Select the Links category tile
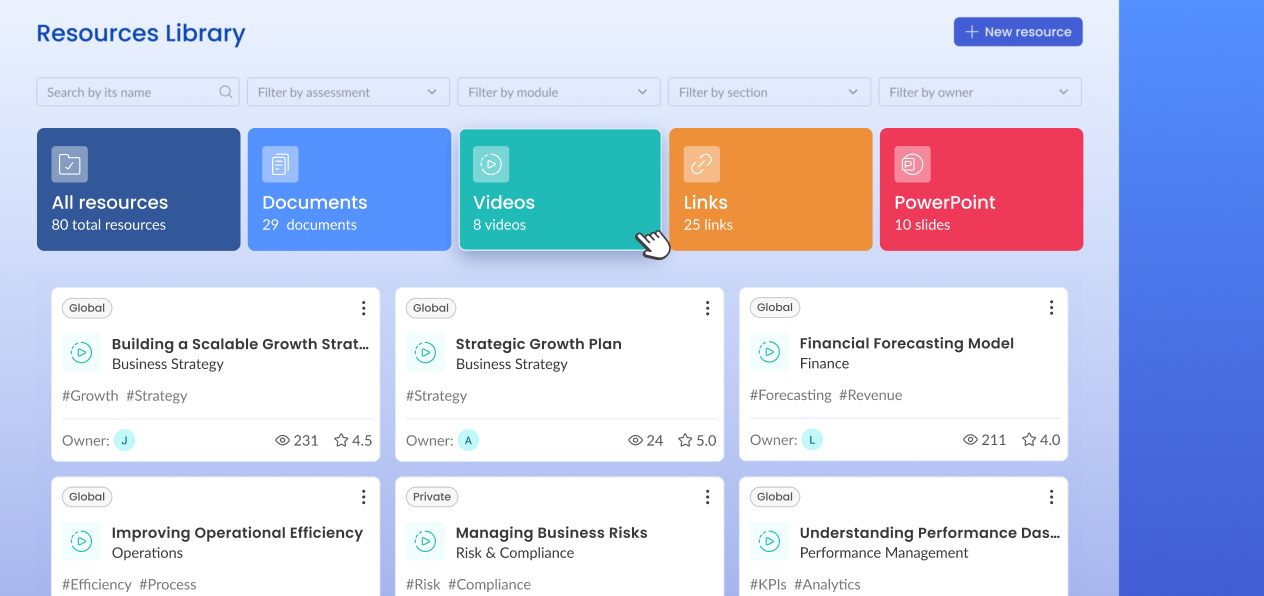 pos(771,189)
